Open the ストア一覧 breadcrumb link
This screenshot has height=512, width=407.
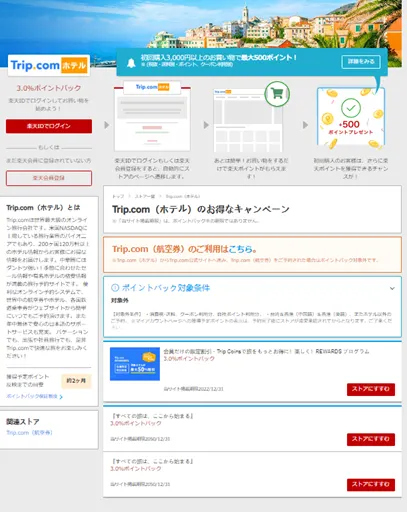coord(145,196)
